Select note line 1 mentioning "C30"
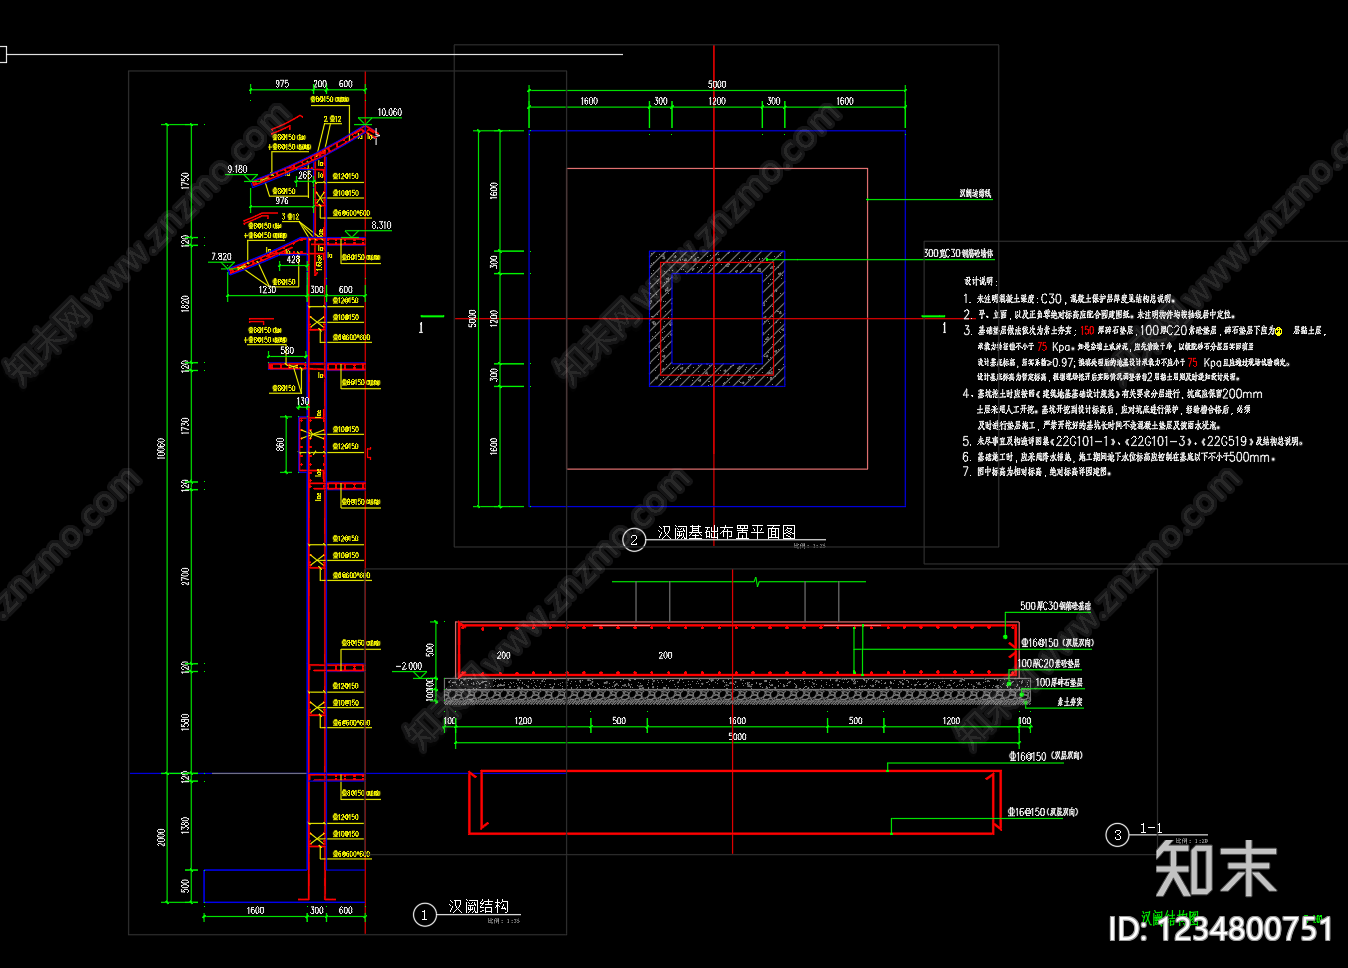Image resolution: width=1348 pixels, height=968 pixels. pos(1069,298)
